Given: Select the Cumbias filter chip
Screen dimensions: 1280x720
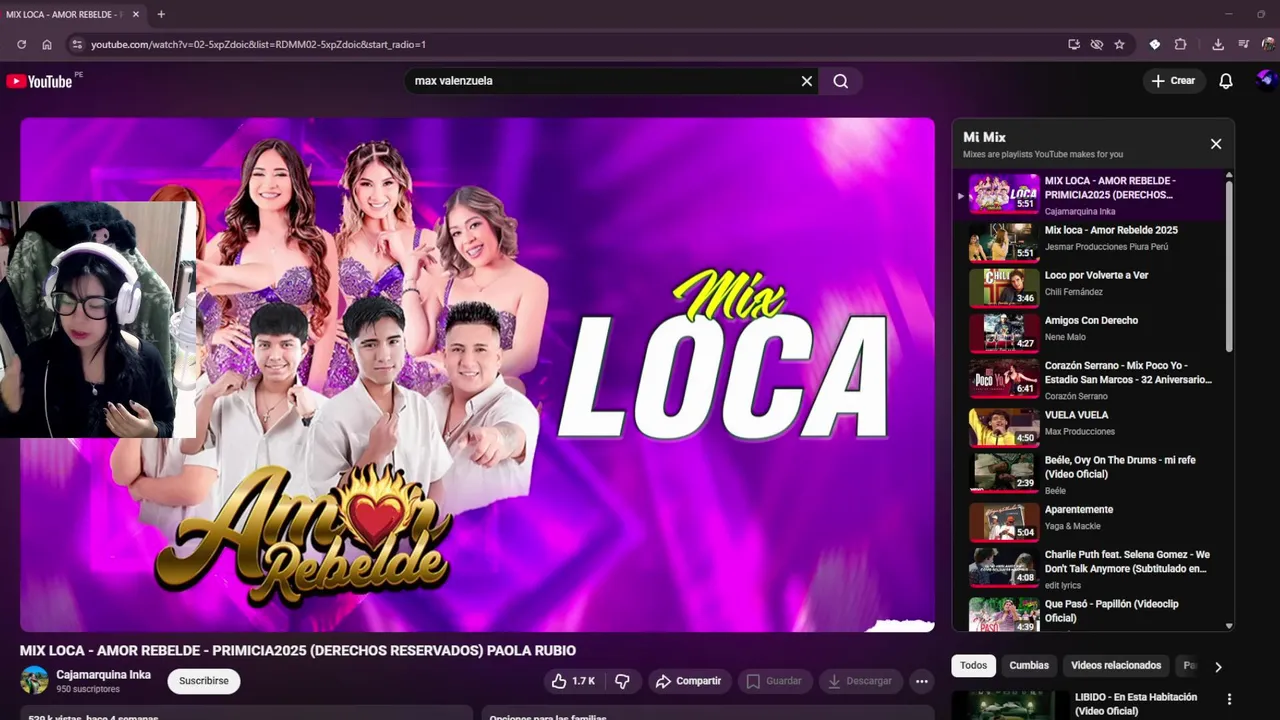Looking at the screenshot, I should 1029,666.
